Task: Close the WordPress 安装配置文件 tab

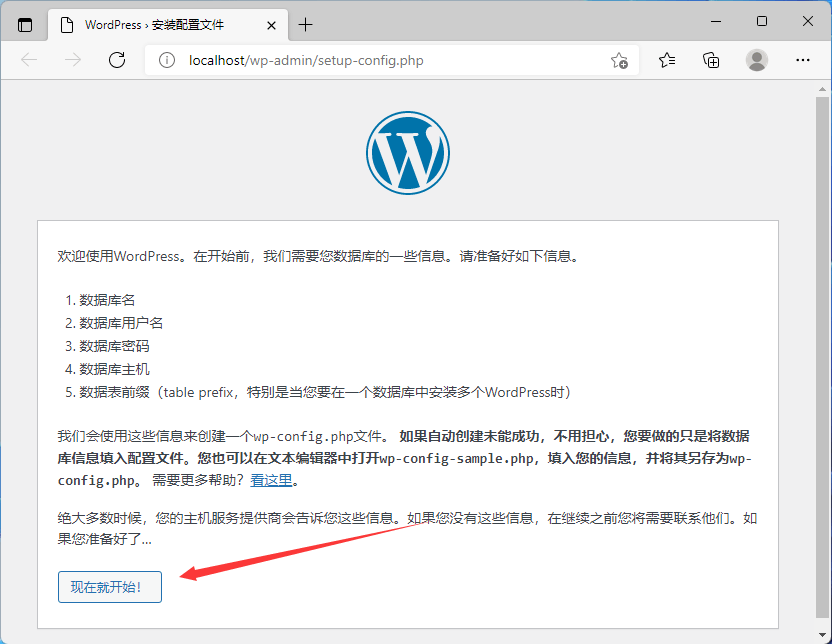Action: pos(271,25)
